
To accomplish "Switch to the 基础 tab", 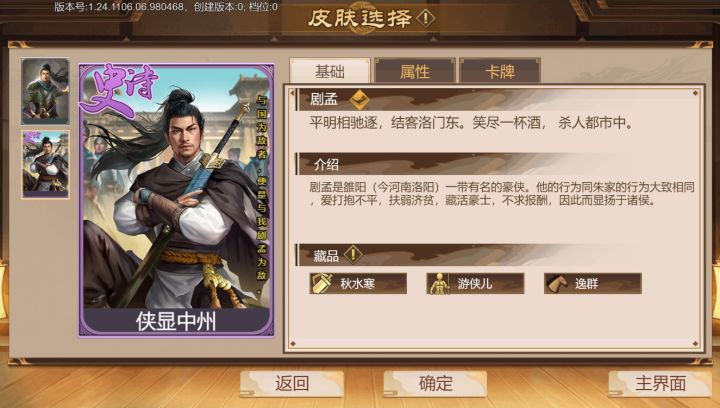I will click(x=330, y=71).
